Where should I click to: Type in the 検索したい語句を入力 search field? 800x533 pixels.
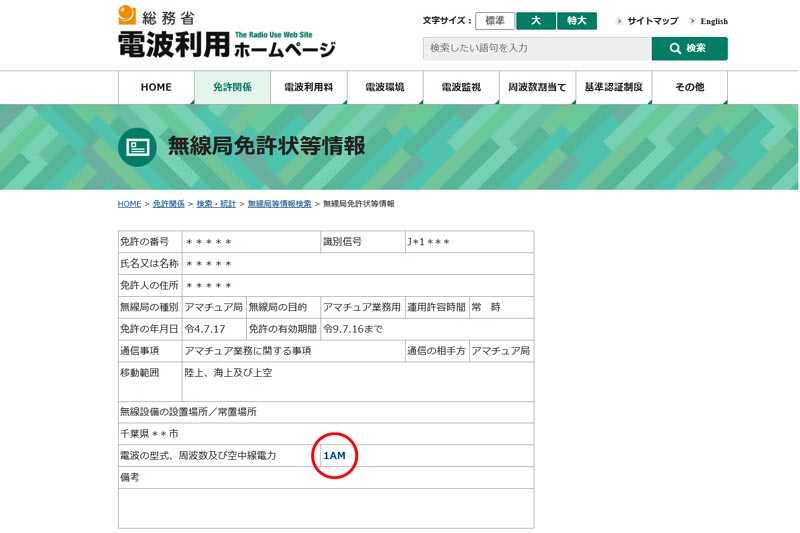pyautogui.click(x=537, y=48)
